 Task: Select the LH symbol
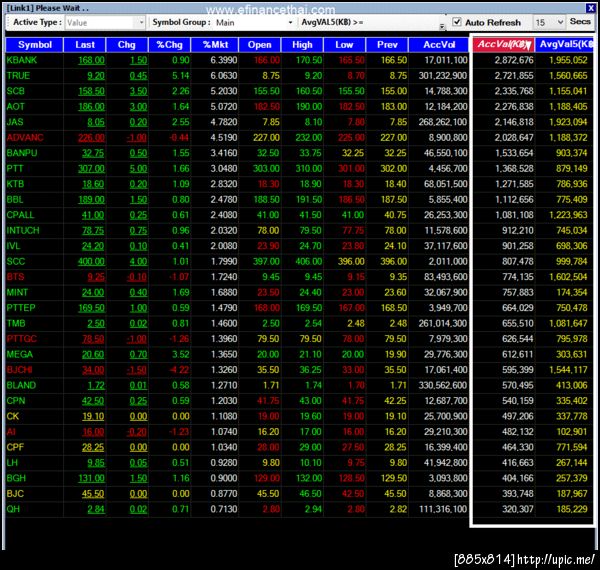click(x=12, y=463)
